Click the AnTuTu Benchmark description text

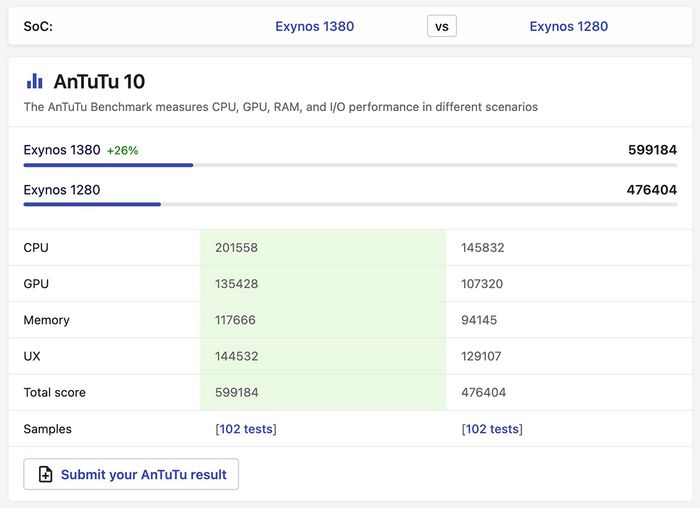coord(280,107)
